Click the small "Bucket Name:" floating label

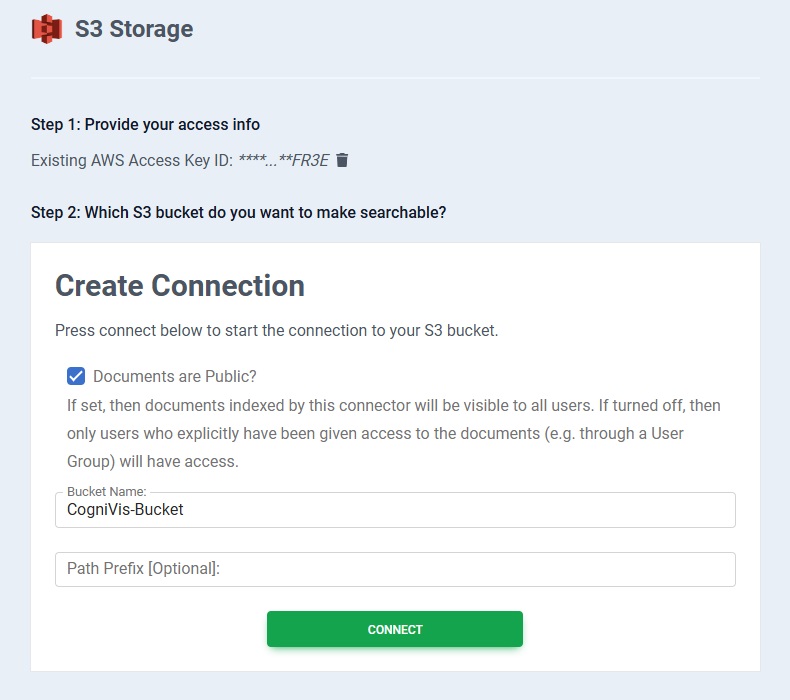pos(107,492)
